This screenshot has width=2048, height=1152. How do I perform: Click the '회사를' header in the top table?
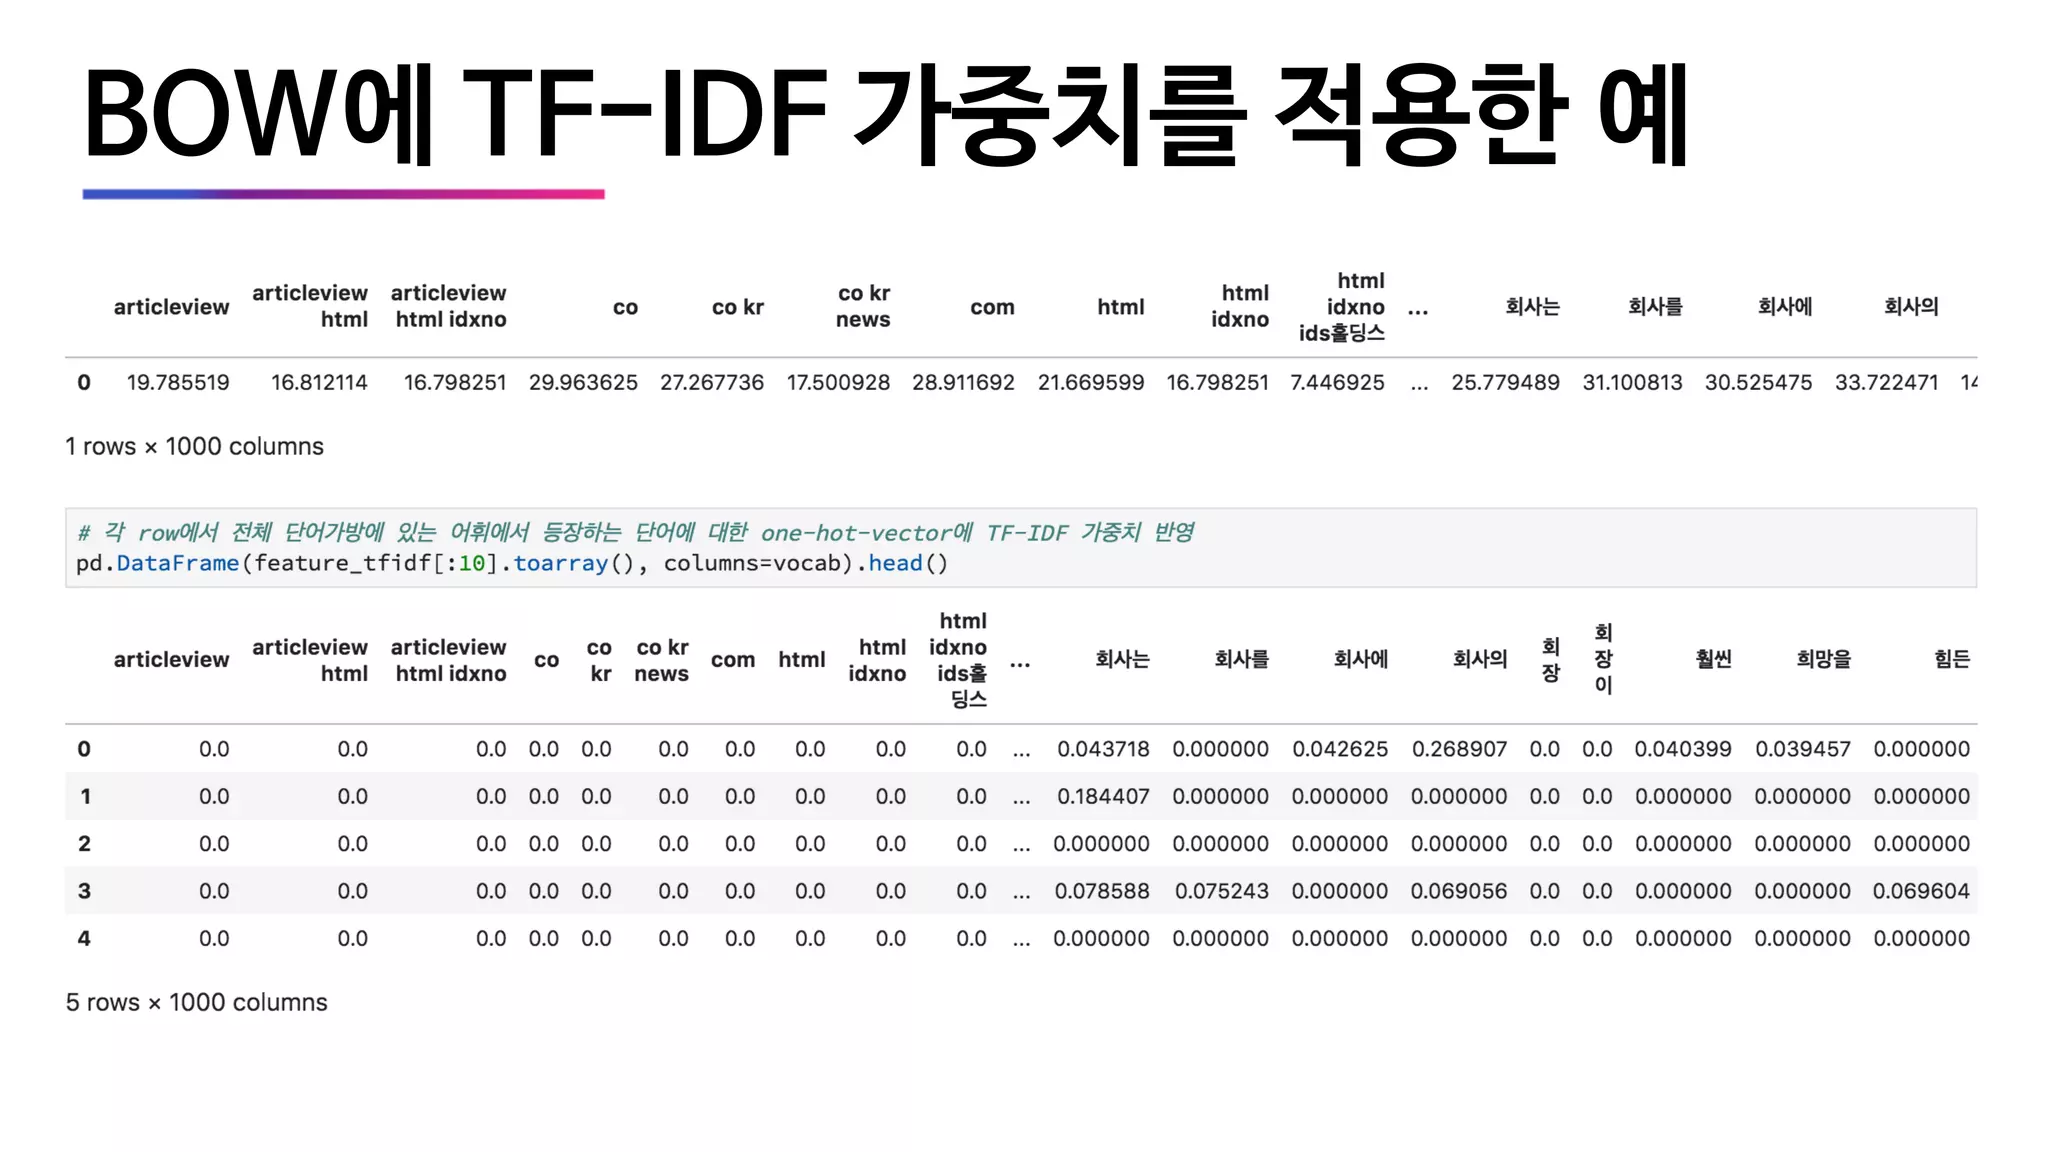(x=1655, y=307)
